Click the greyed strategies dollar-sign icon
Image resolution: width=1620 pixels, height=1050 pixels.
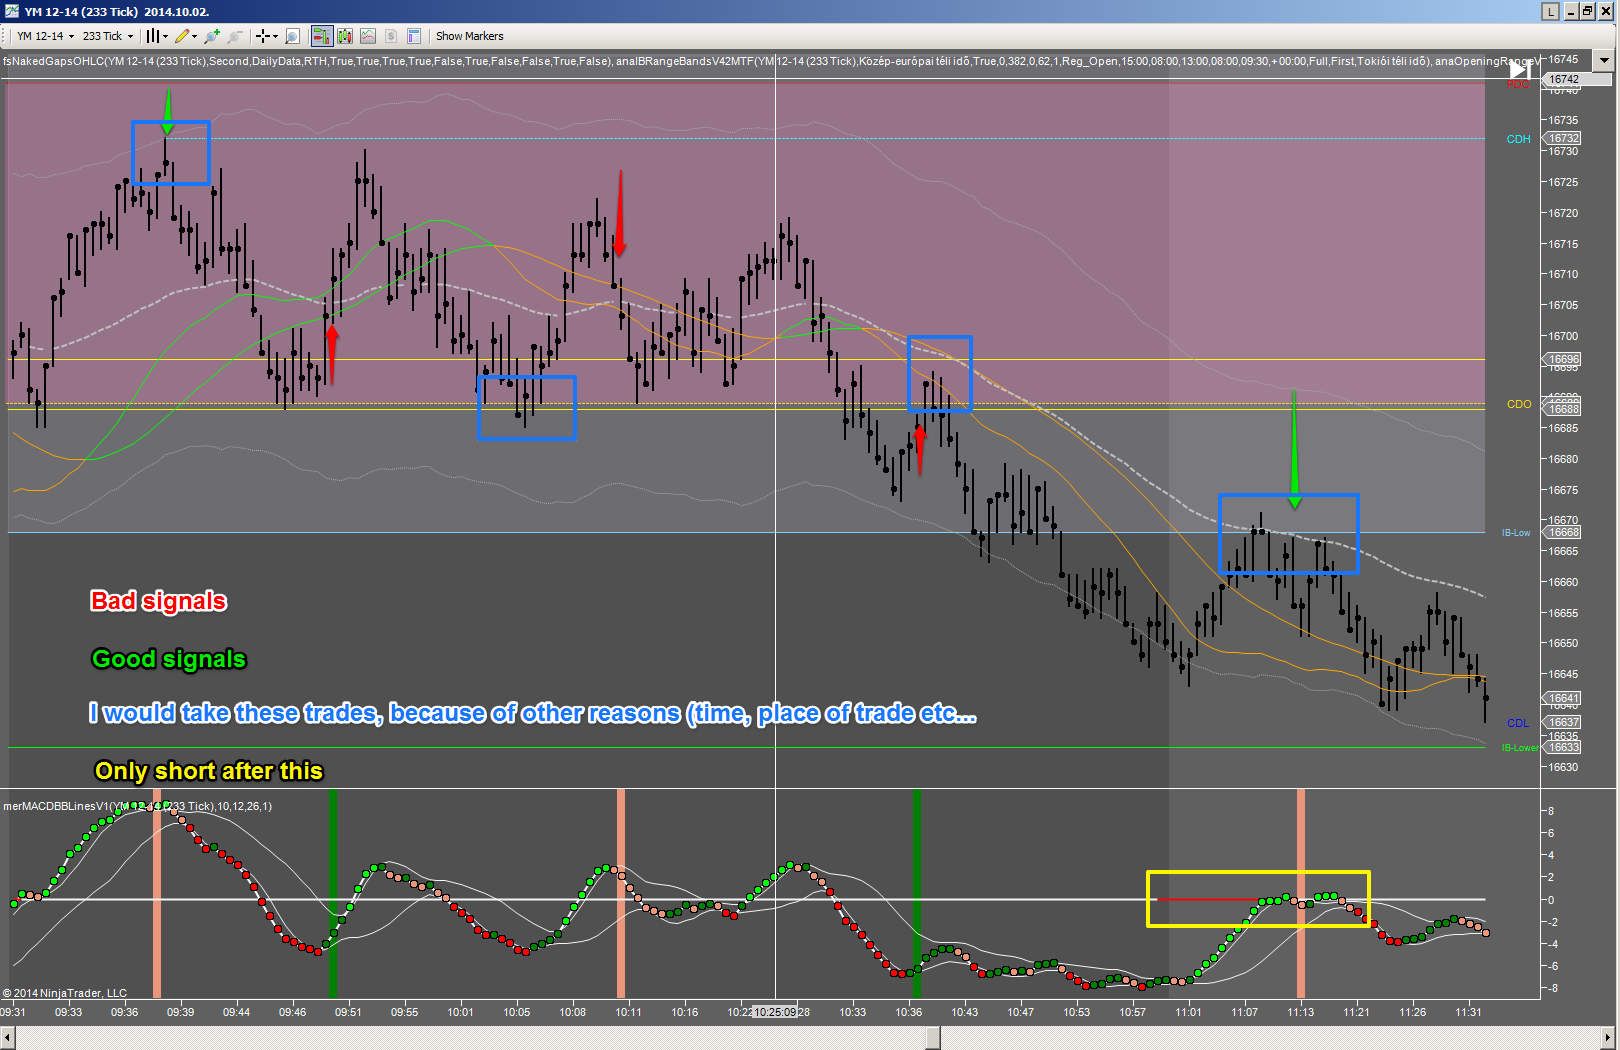click(391, 36)
